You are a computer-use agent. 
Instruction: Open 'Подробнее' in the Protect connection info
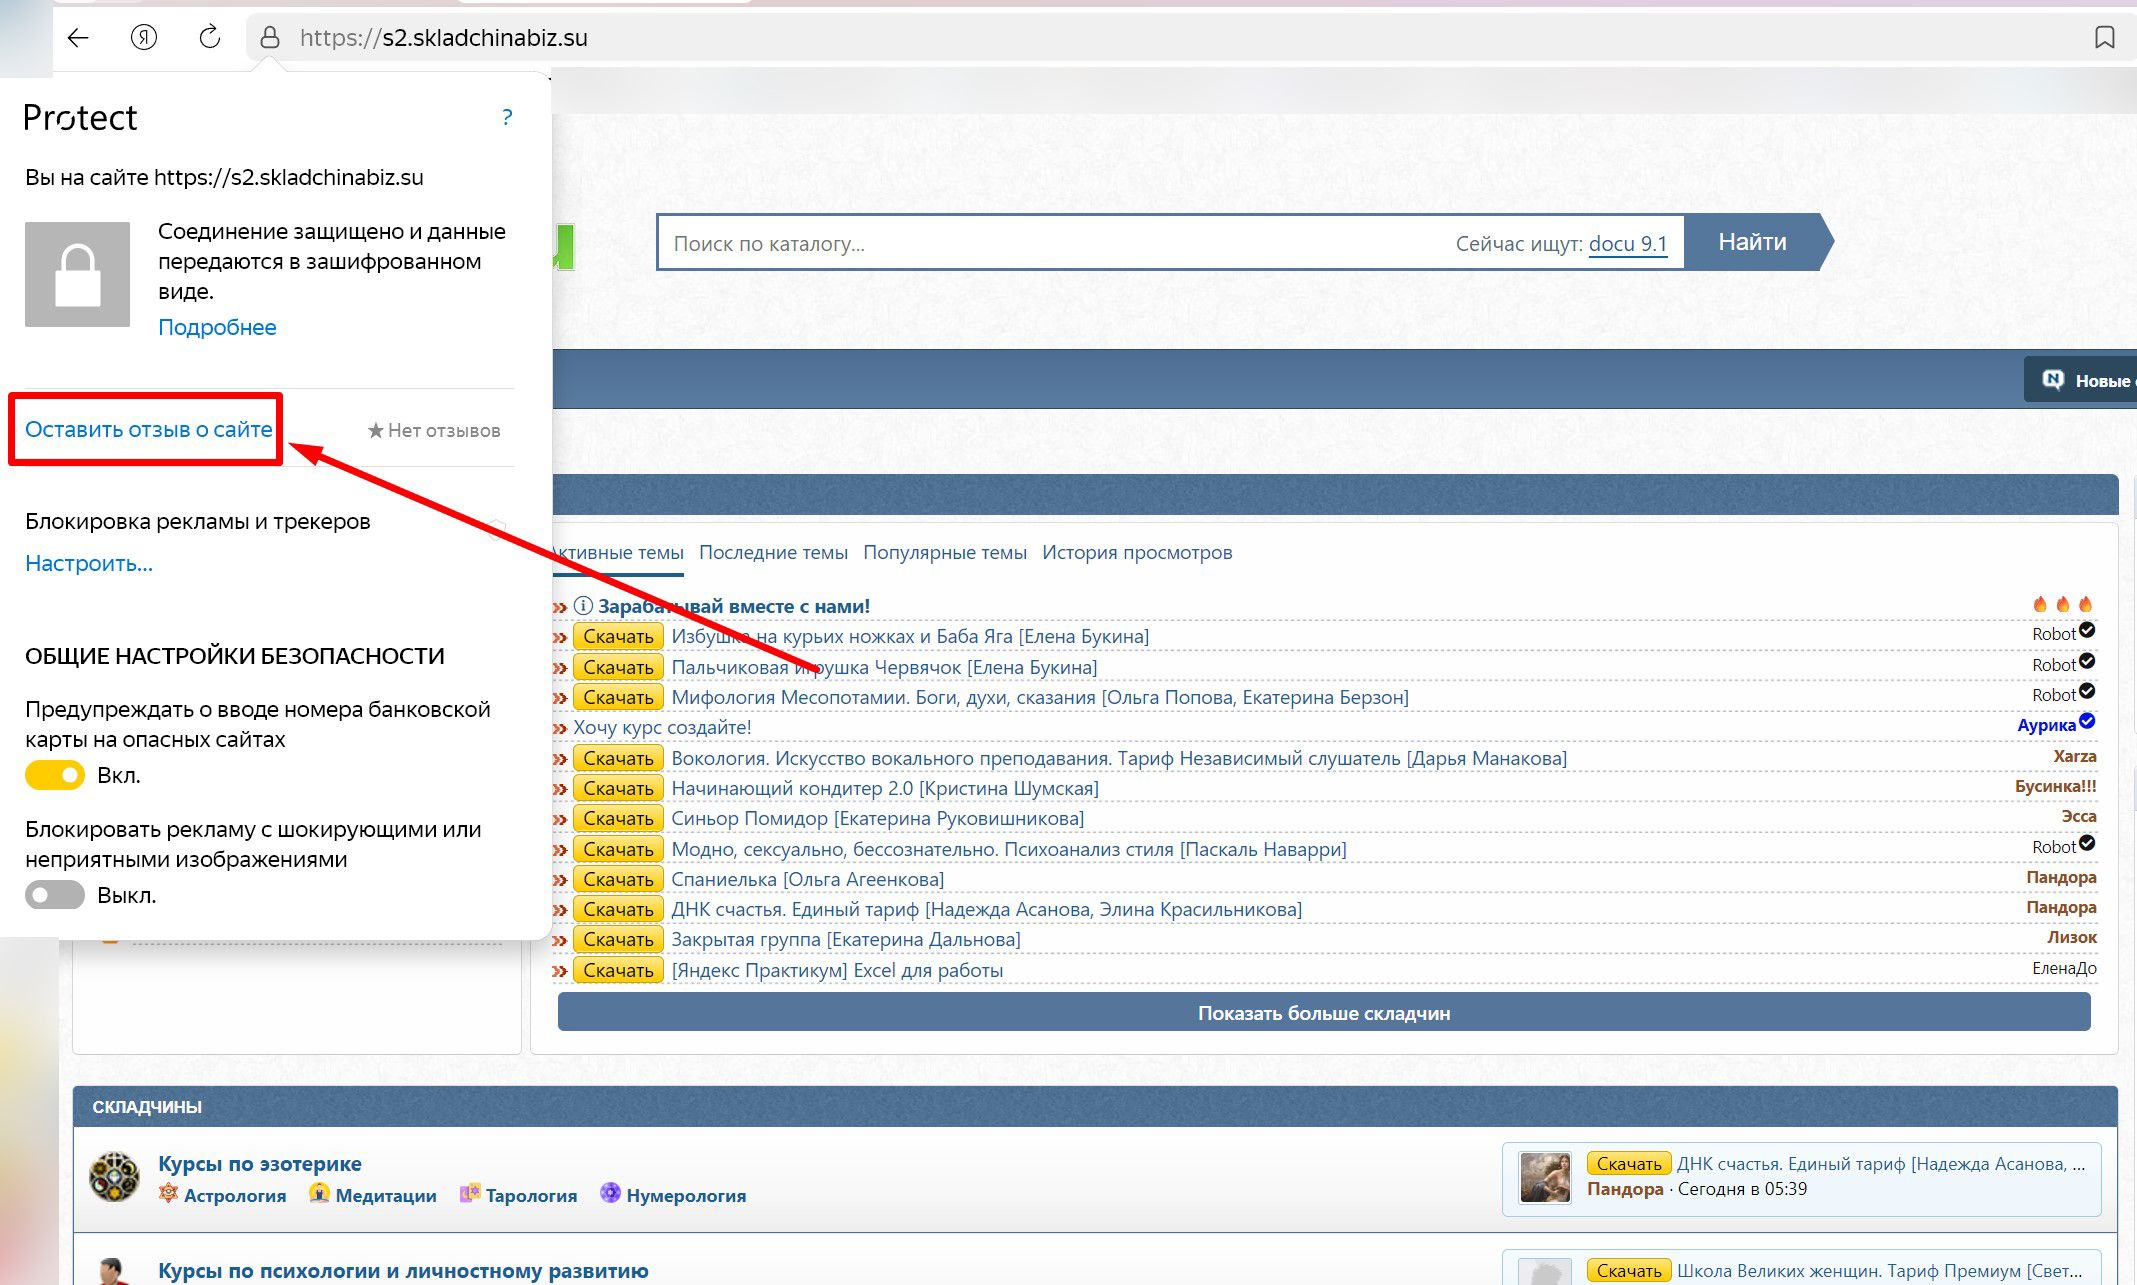(x=217, y=326)
